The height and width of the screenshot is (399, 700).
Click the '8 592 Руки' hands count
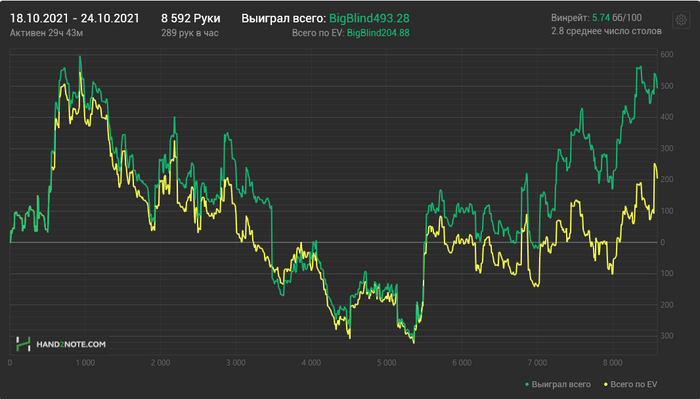191,18
